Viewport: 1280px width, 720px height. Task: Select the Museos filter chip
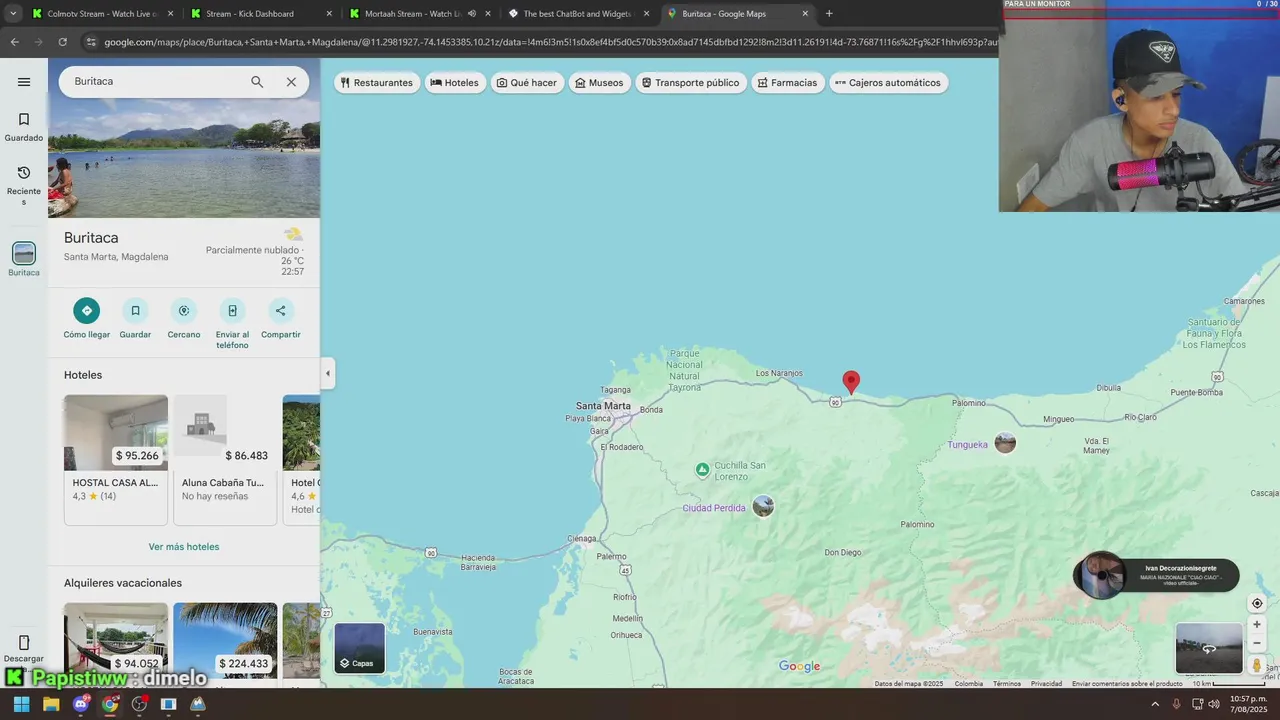[599, 83]
